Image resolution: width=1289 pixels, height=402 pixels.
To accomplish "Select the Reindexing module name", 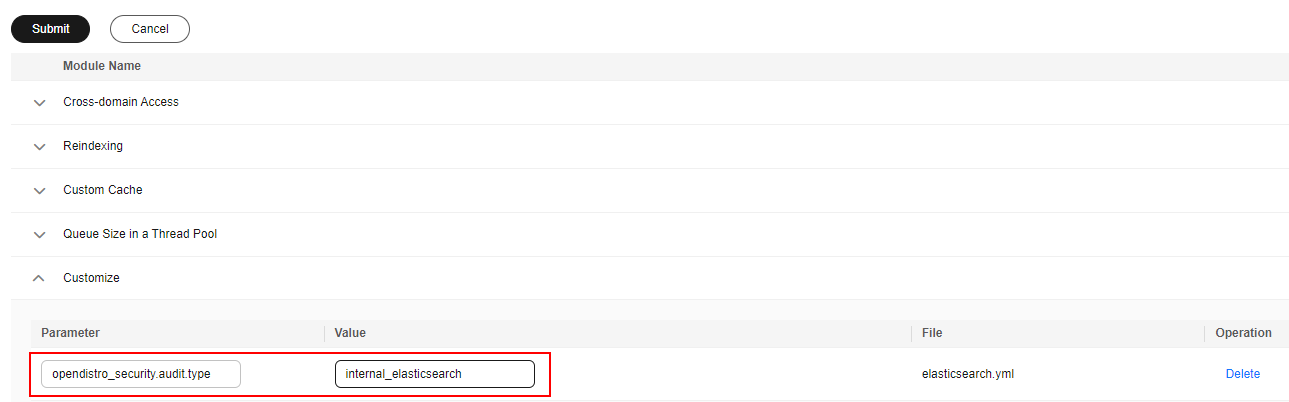I will [93, 146].
